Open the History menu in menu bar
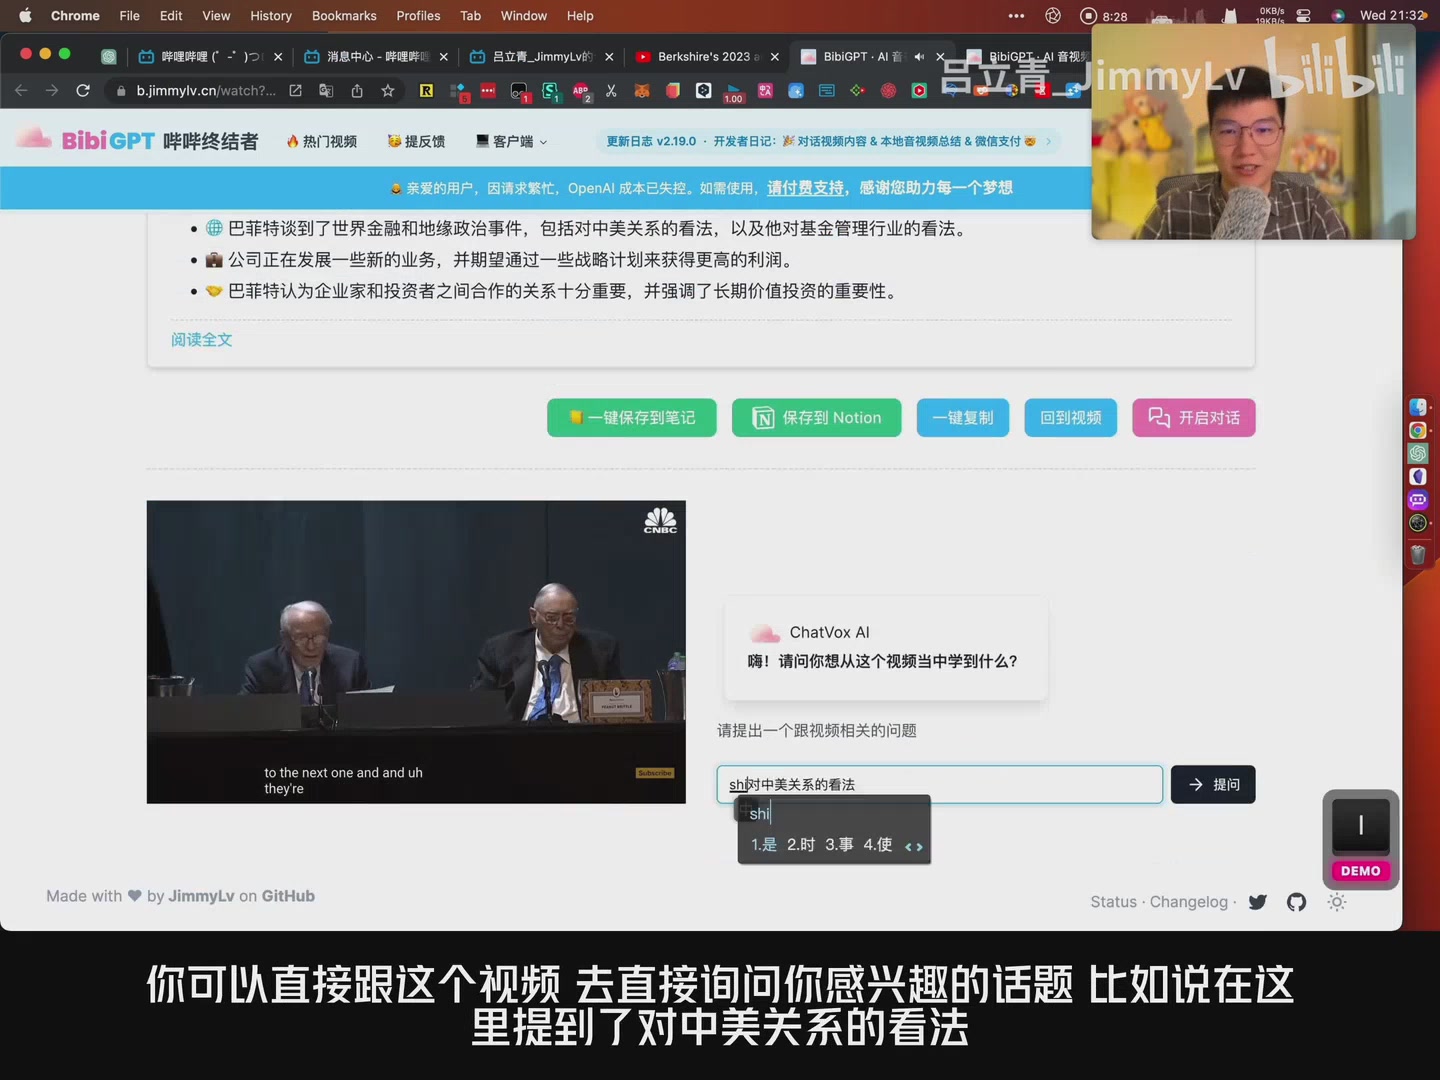 pyautogui.click(x=271, y=16)
